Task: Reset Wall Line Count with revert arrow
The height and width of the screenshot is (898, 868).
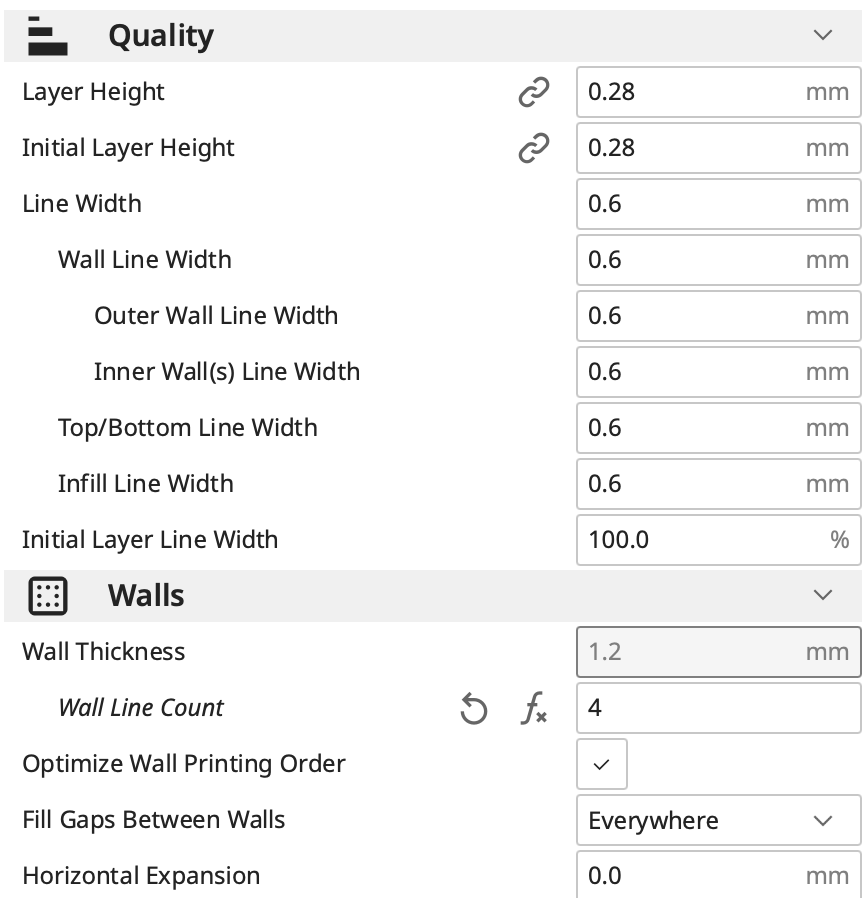Action: click(x=474, y=708)
